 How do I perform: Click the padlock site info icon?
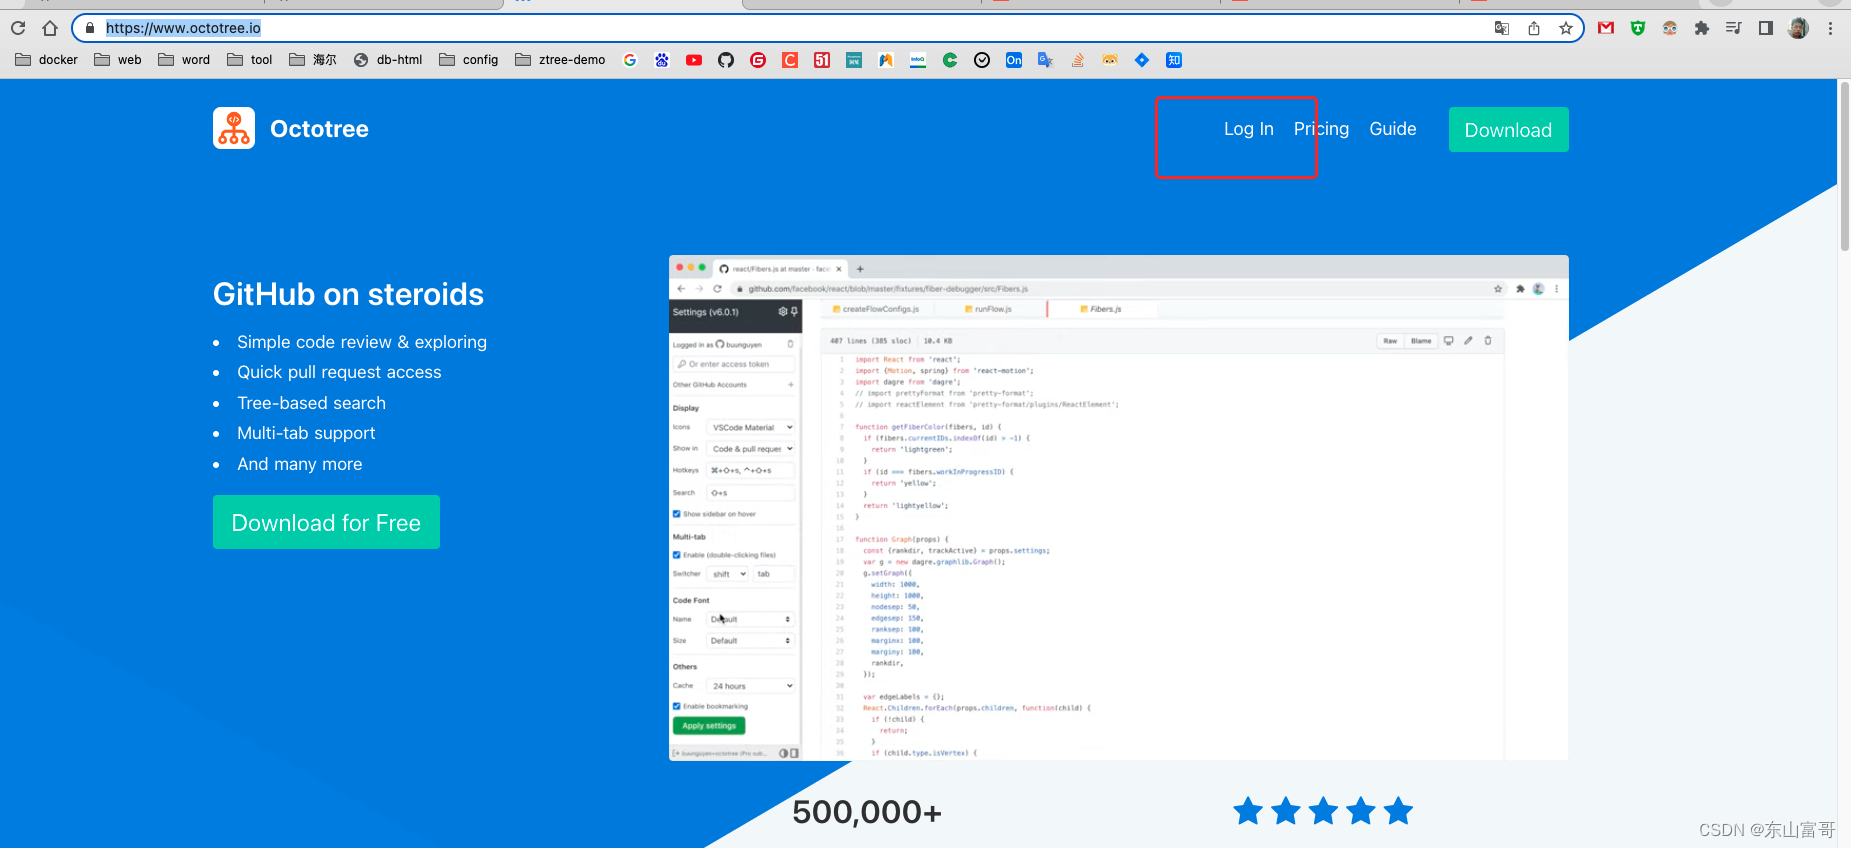tap(90, 28)
